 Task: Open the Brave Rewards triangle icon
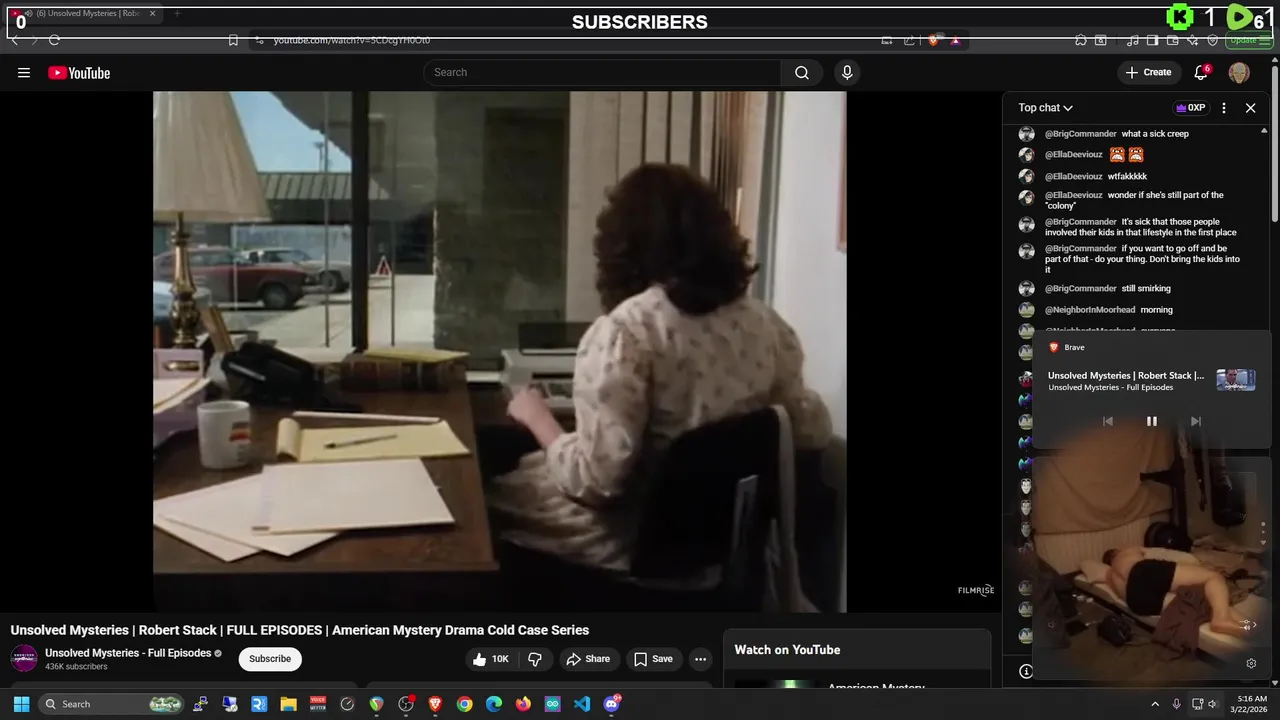point(955,40)
